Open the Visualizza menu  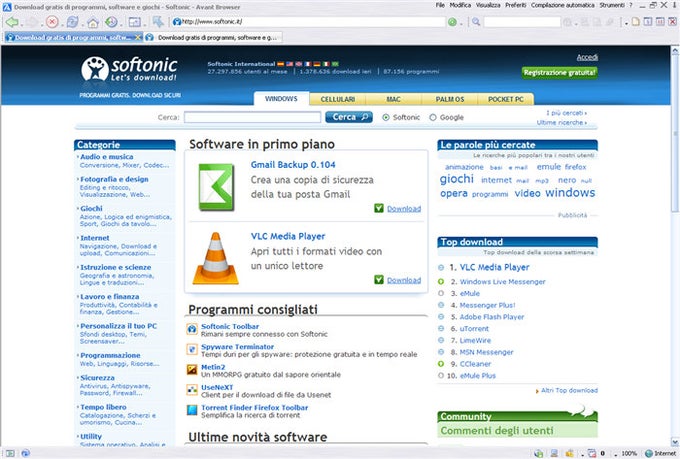point(488,5)
